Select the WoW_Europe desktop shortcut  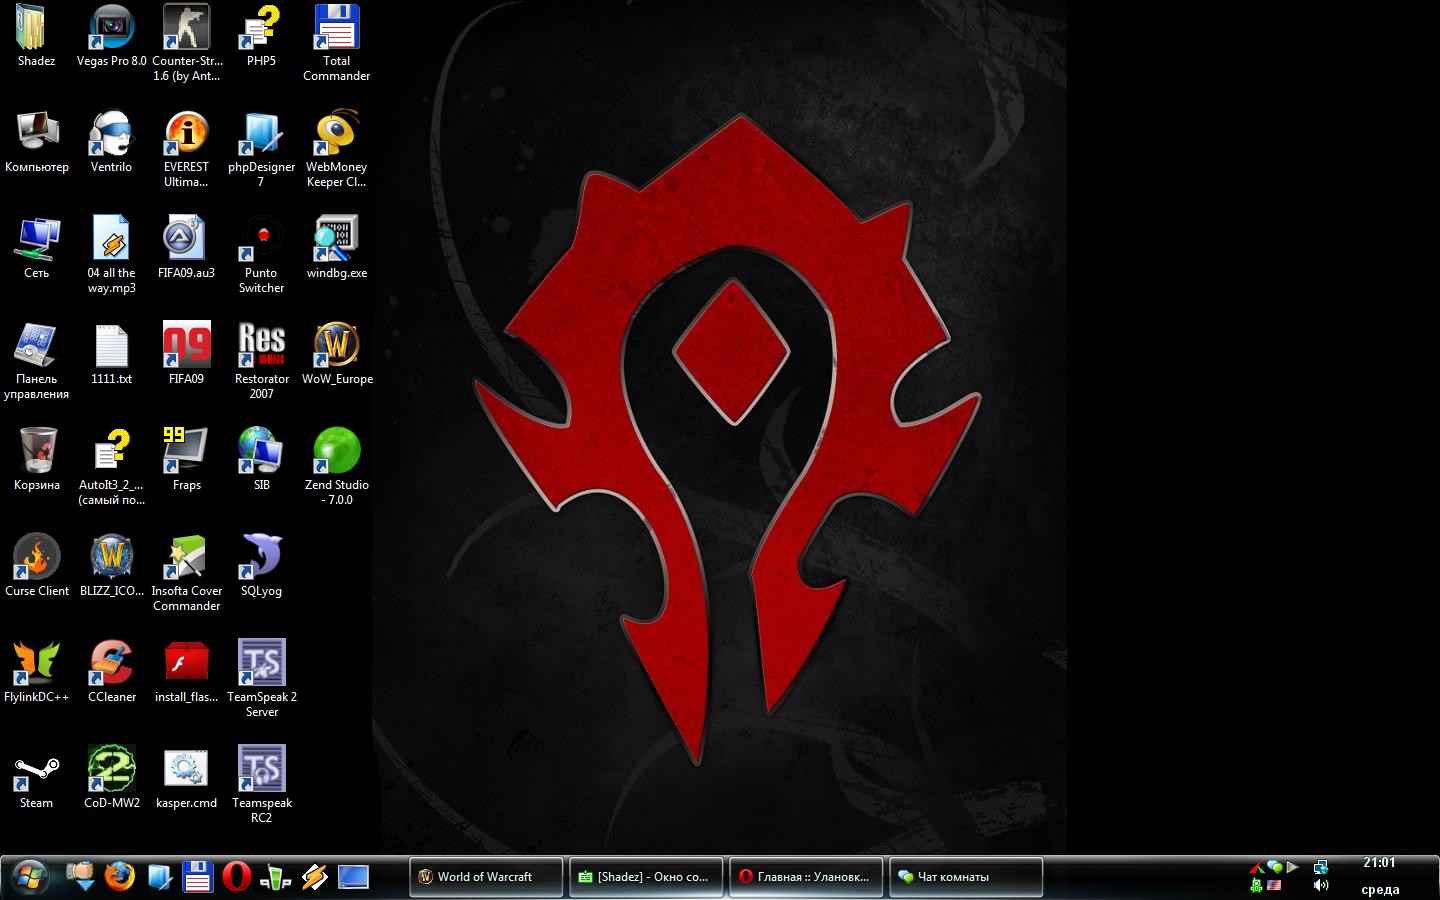337,346
